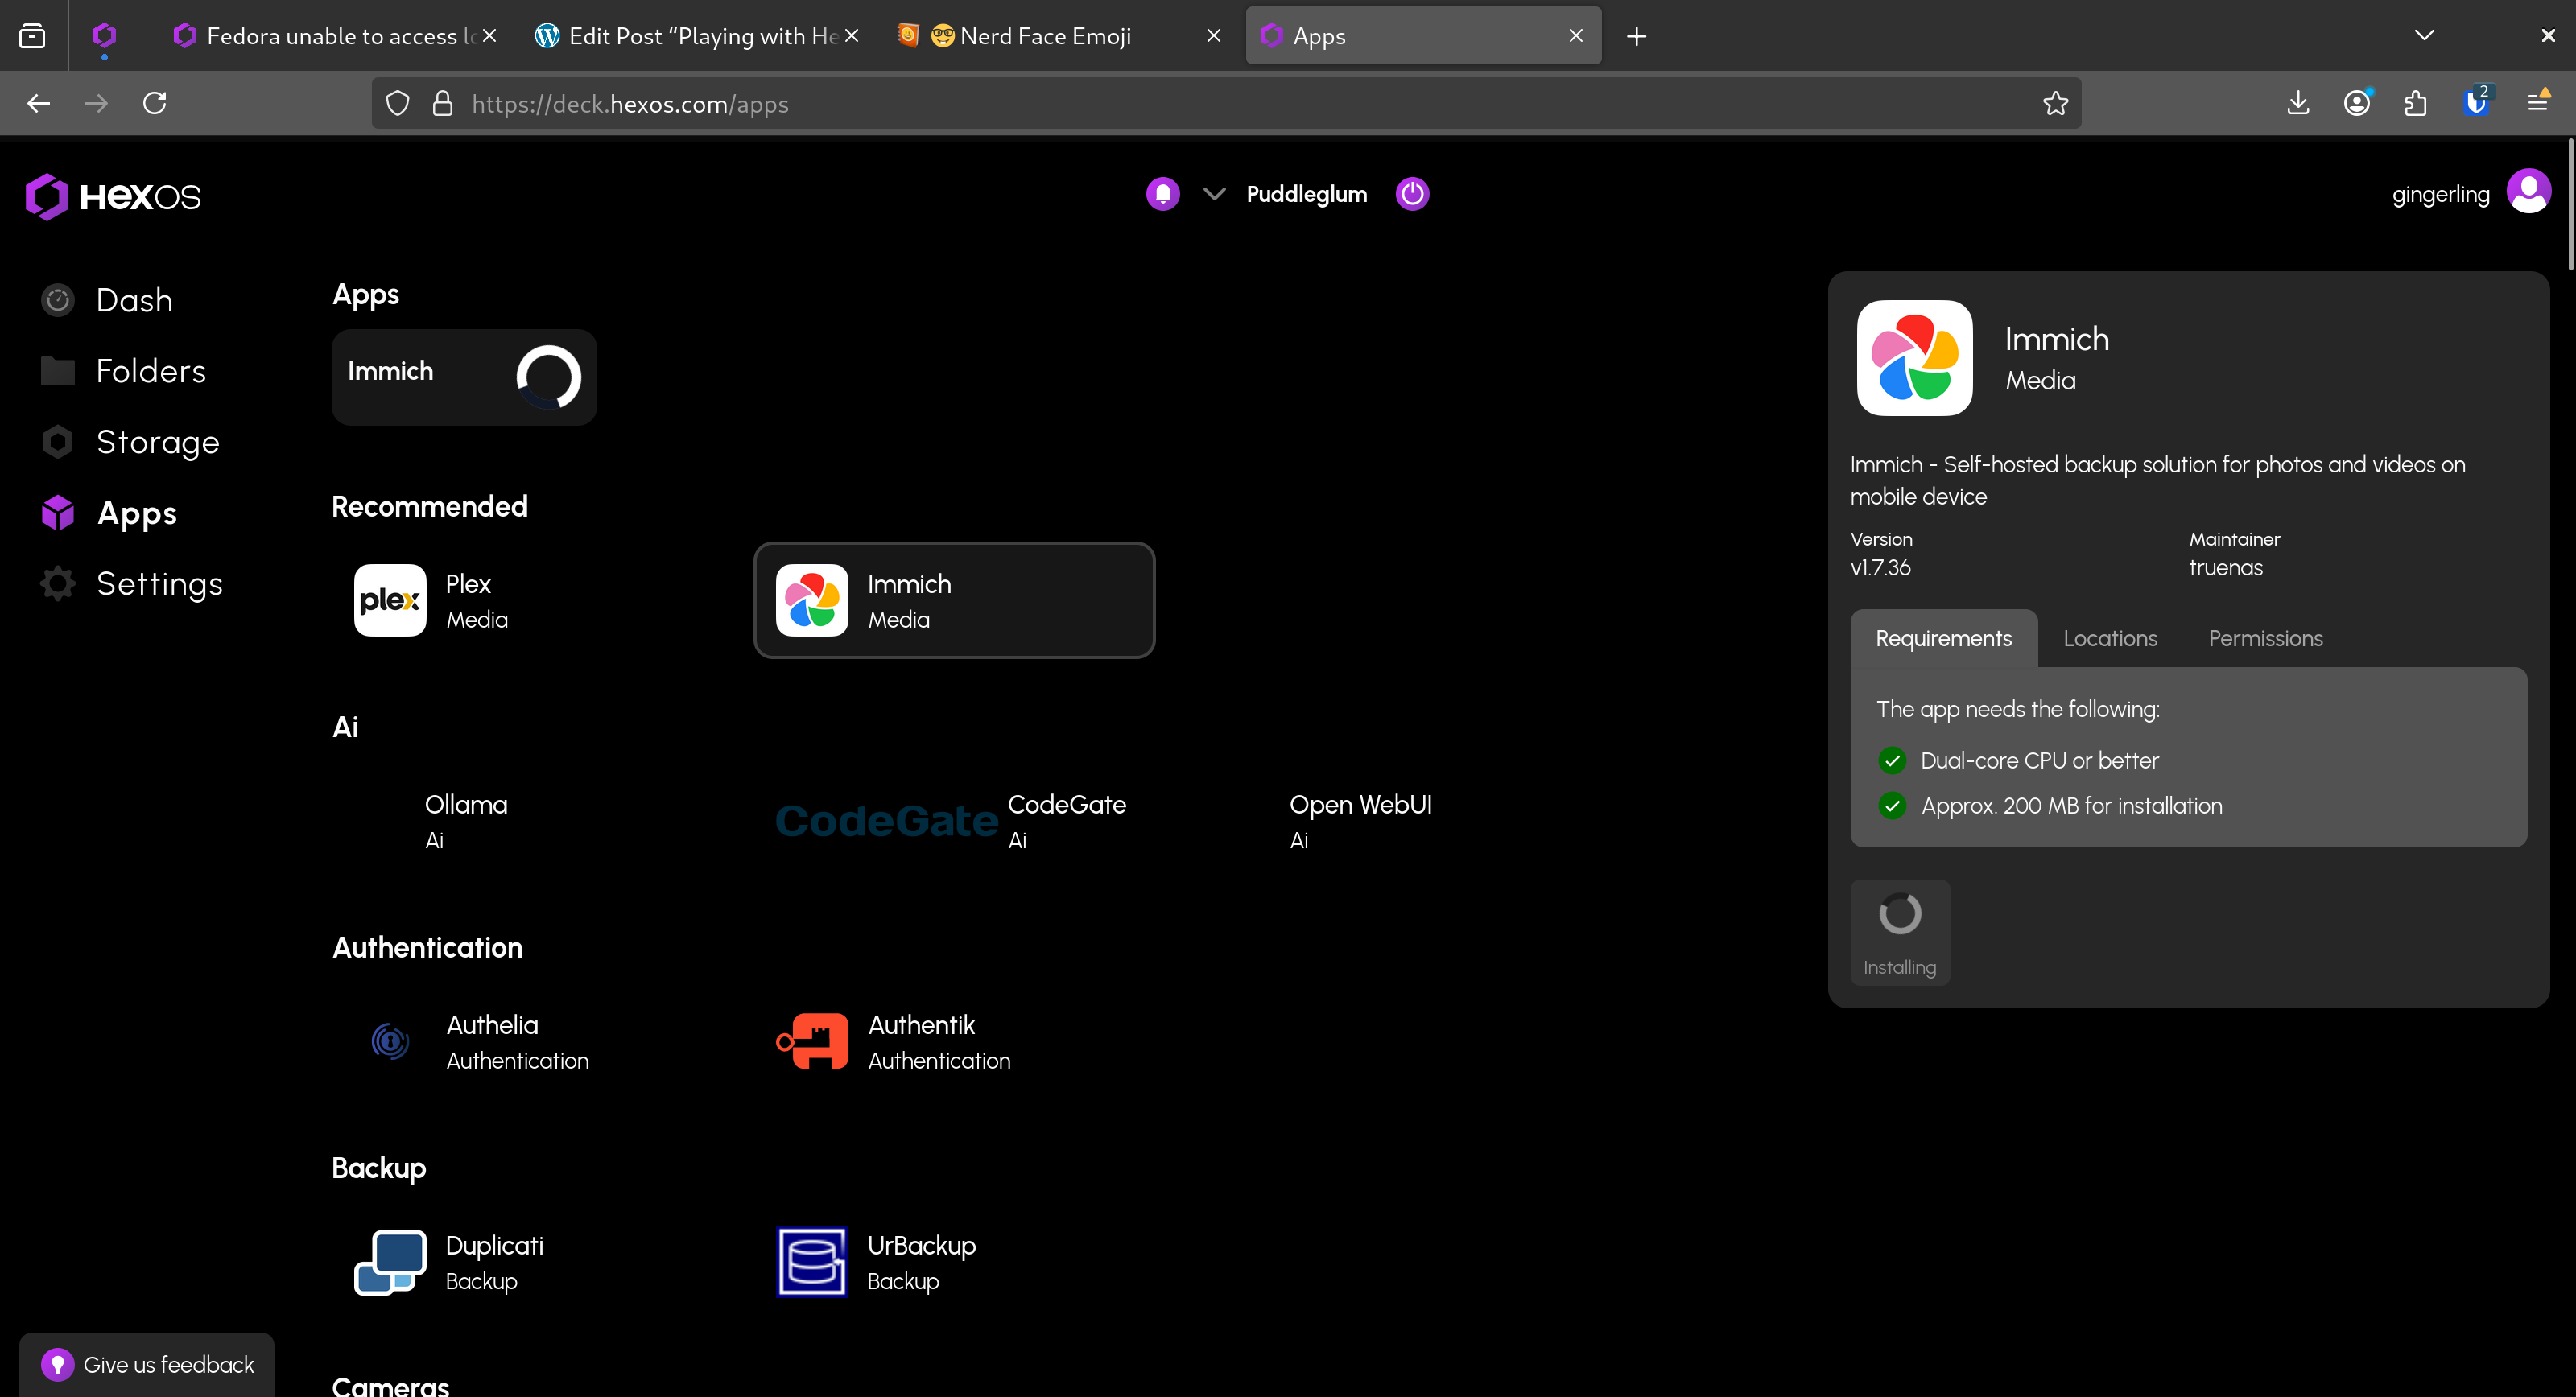
Task: Open the Bitwarden extension icon
Action: click(2475, 103)
